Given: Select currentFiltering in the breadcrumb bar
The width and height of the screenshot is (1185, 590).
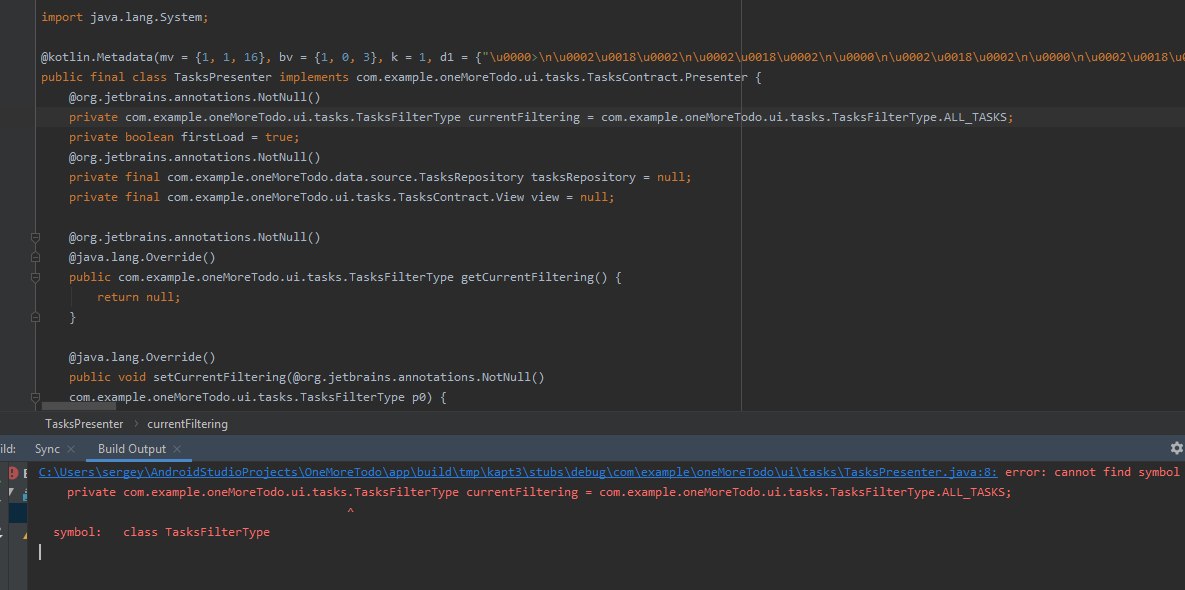Looking at the screenshot, I should point(187,424).
